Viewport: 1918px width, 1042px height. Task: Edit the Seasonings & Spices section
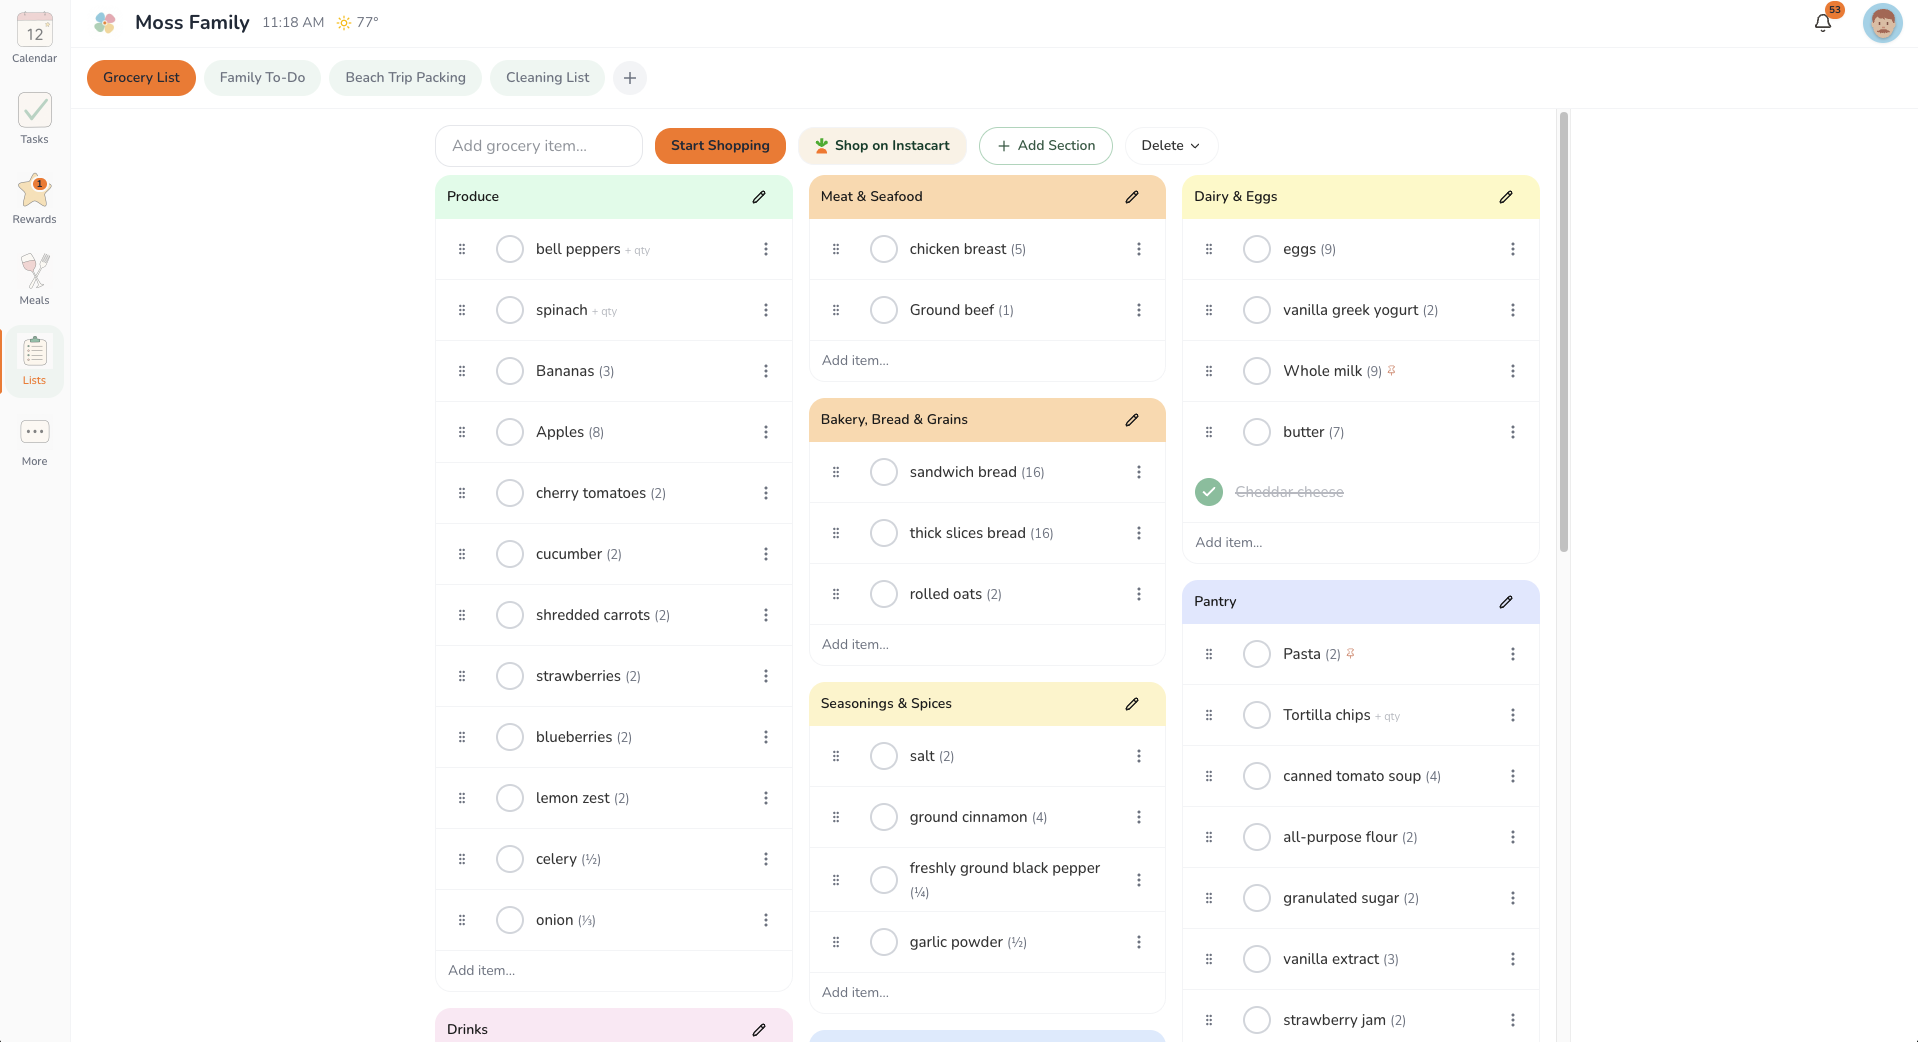1132,704
